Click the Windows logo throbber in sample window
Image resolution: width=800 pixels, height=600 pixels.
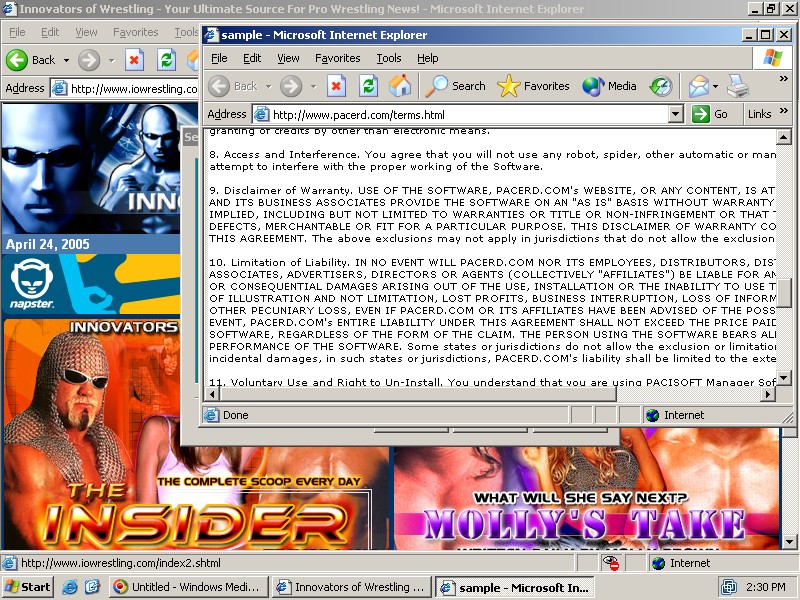pos(772,58)
